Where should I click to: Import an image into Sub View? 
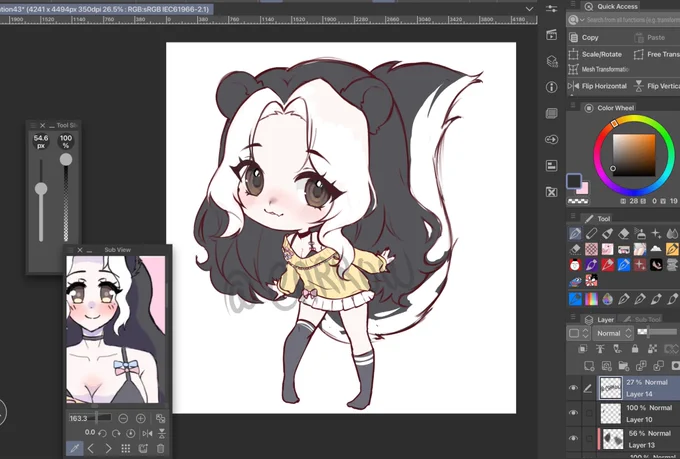[143, 449]
